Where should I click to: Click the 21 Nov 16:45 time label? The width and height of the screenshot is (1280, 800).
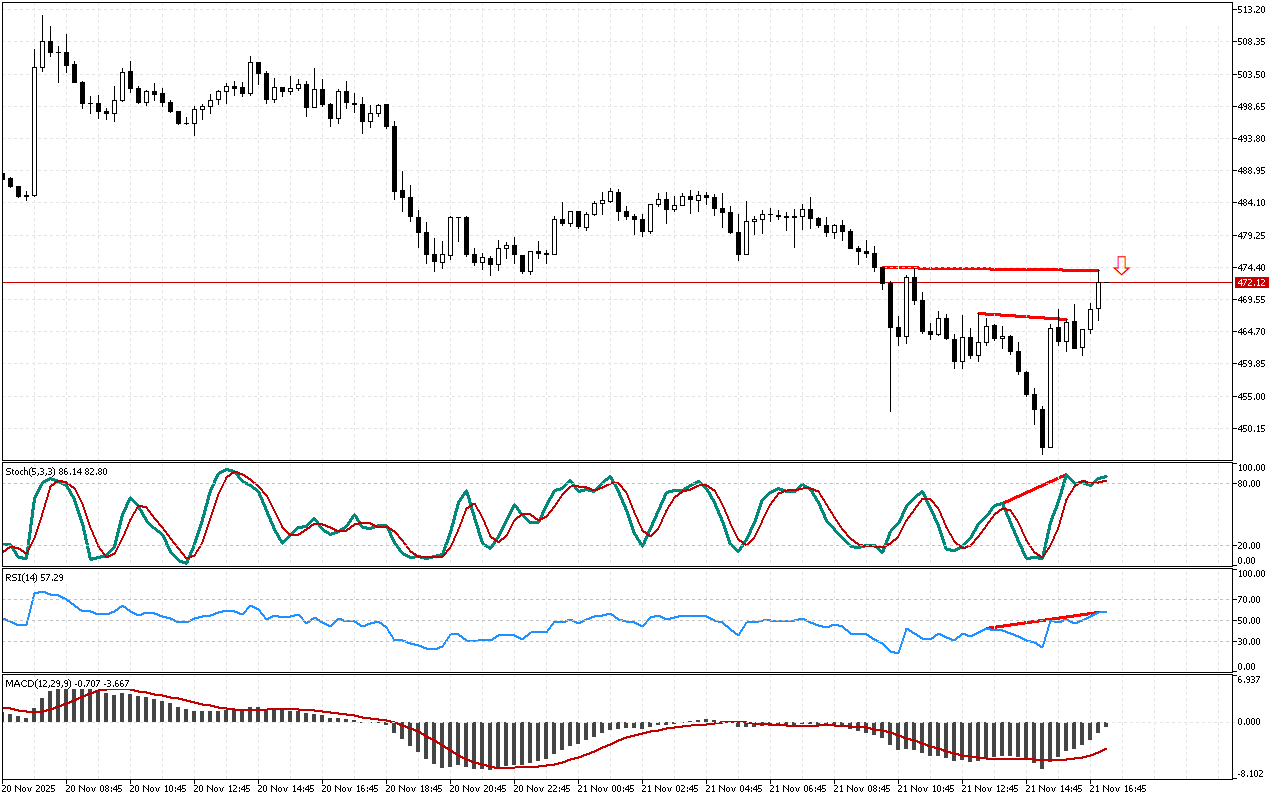(x=1118, y=788)
